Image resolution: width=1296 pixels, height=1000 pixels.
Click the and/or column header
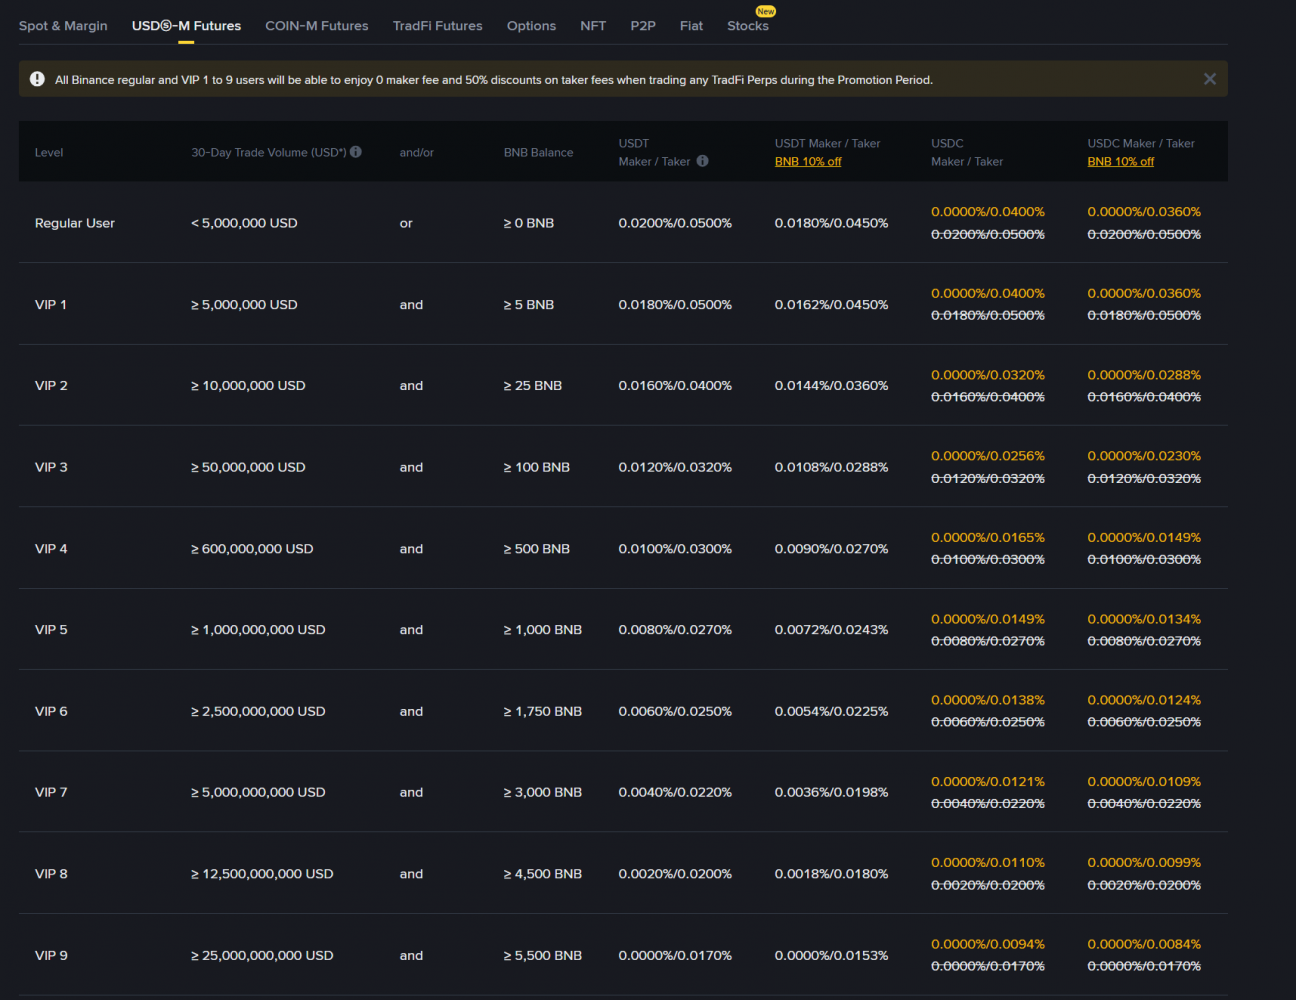417,153
